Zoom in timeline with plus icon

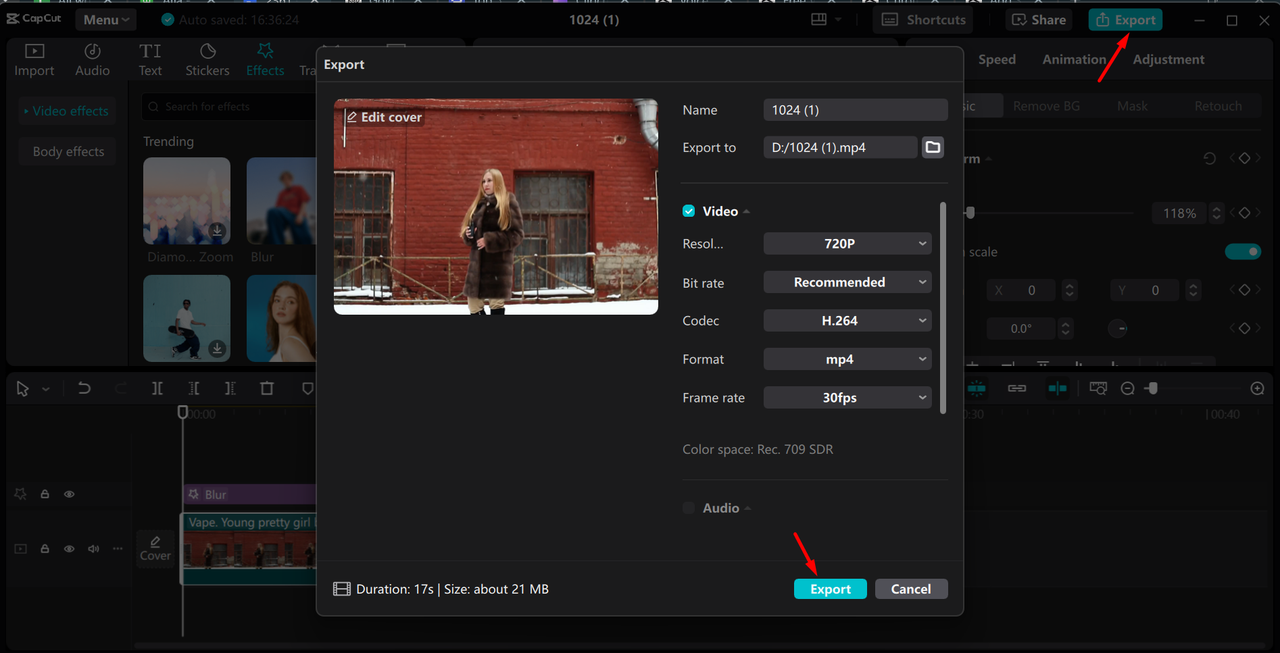point(1258,388)
